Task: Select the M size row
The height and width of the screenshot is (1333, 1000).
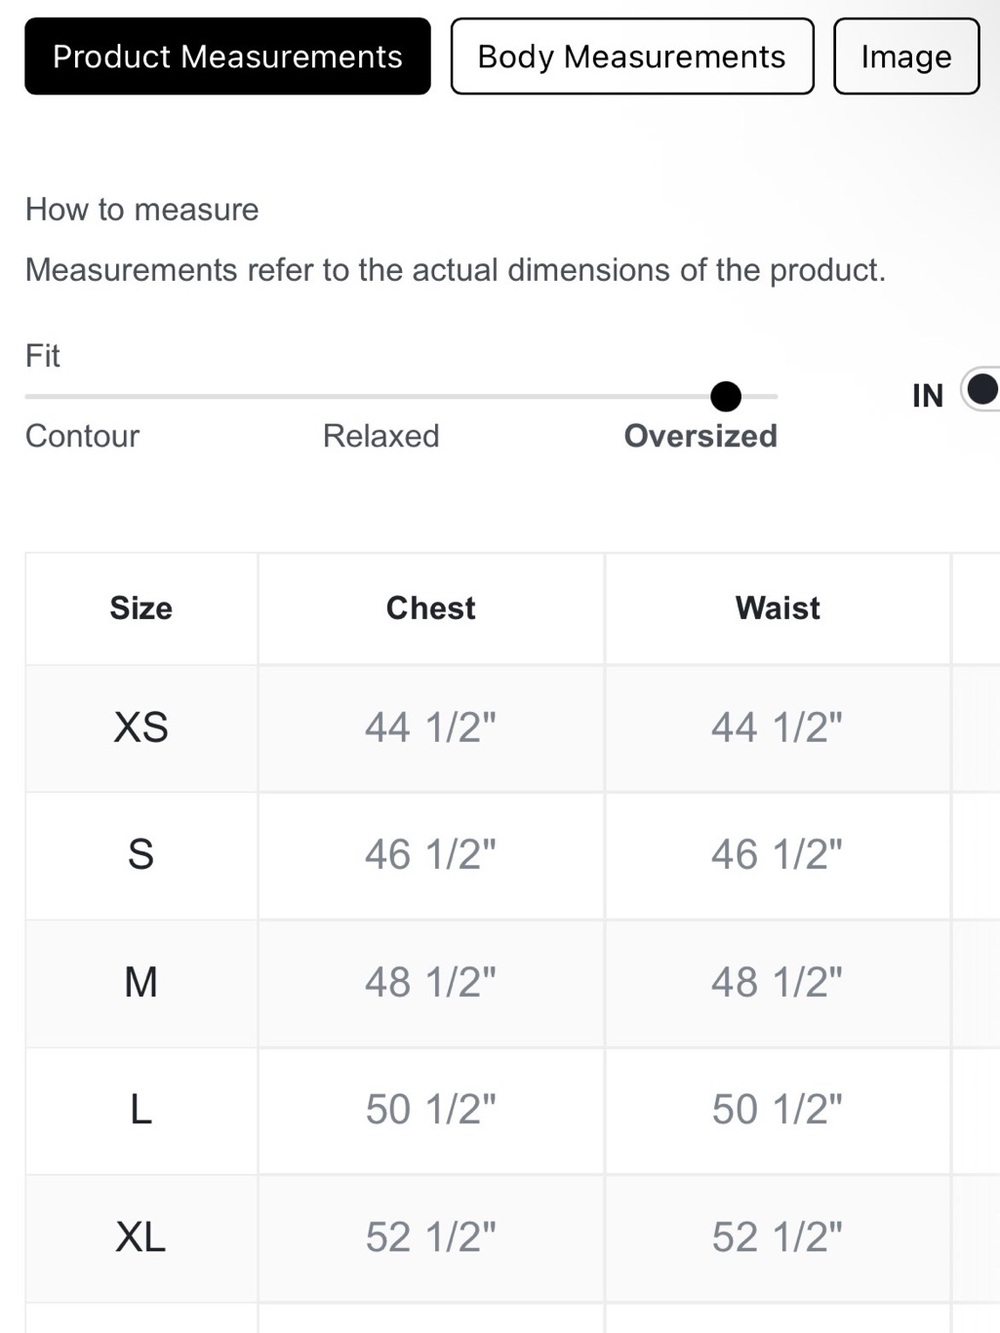Action: coord(512,983)
